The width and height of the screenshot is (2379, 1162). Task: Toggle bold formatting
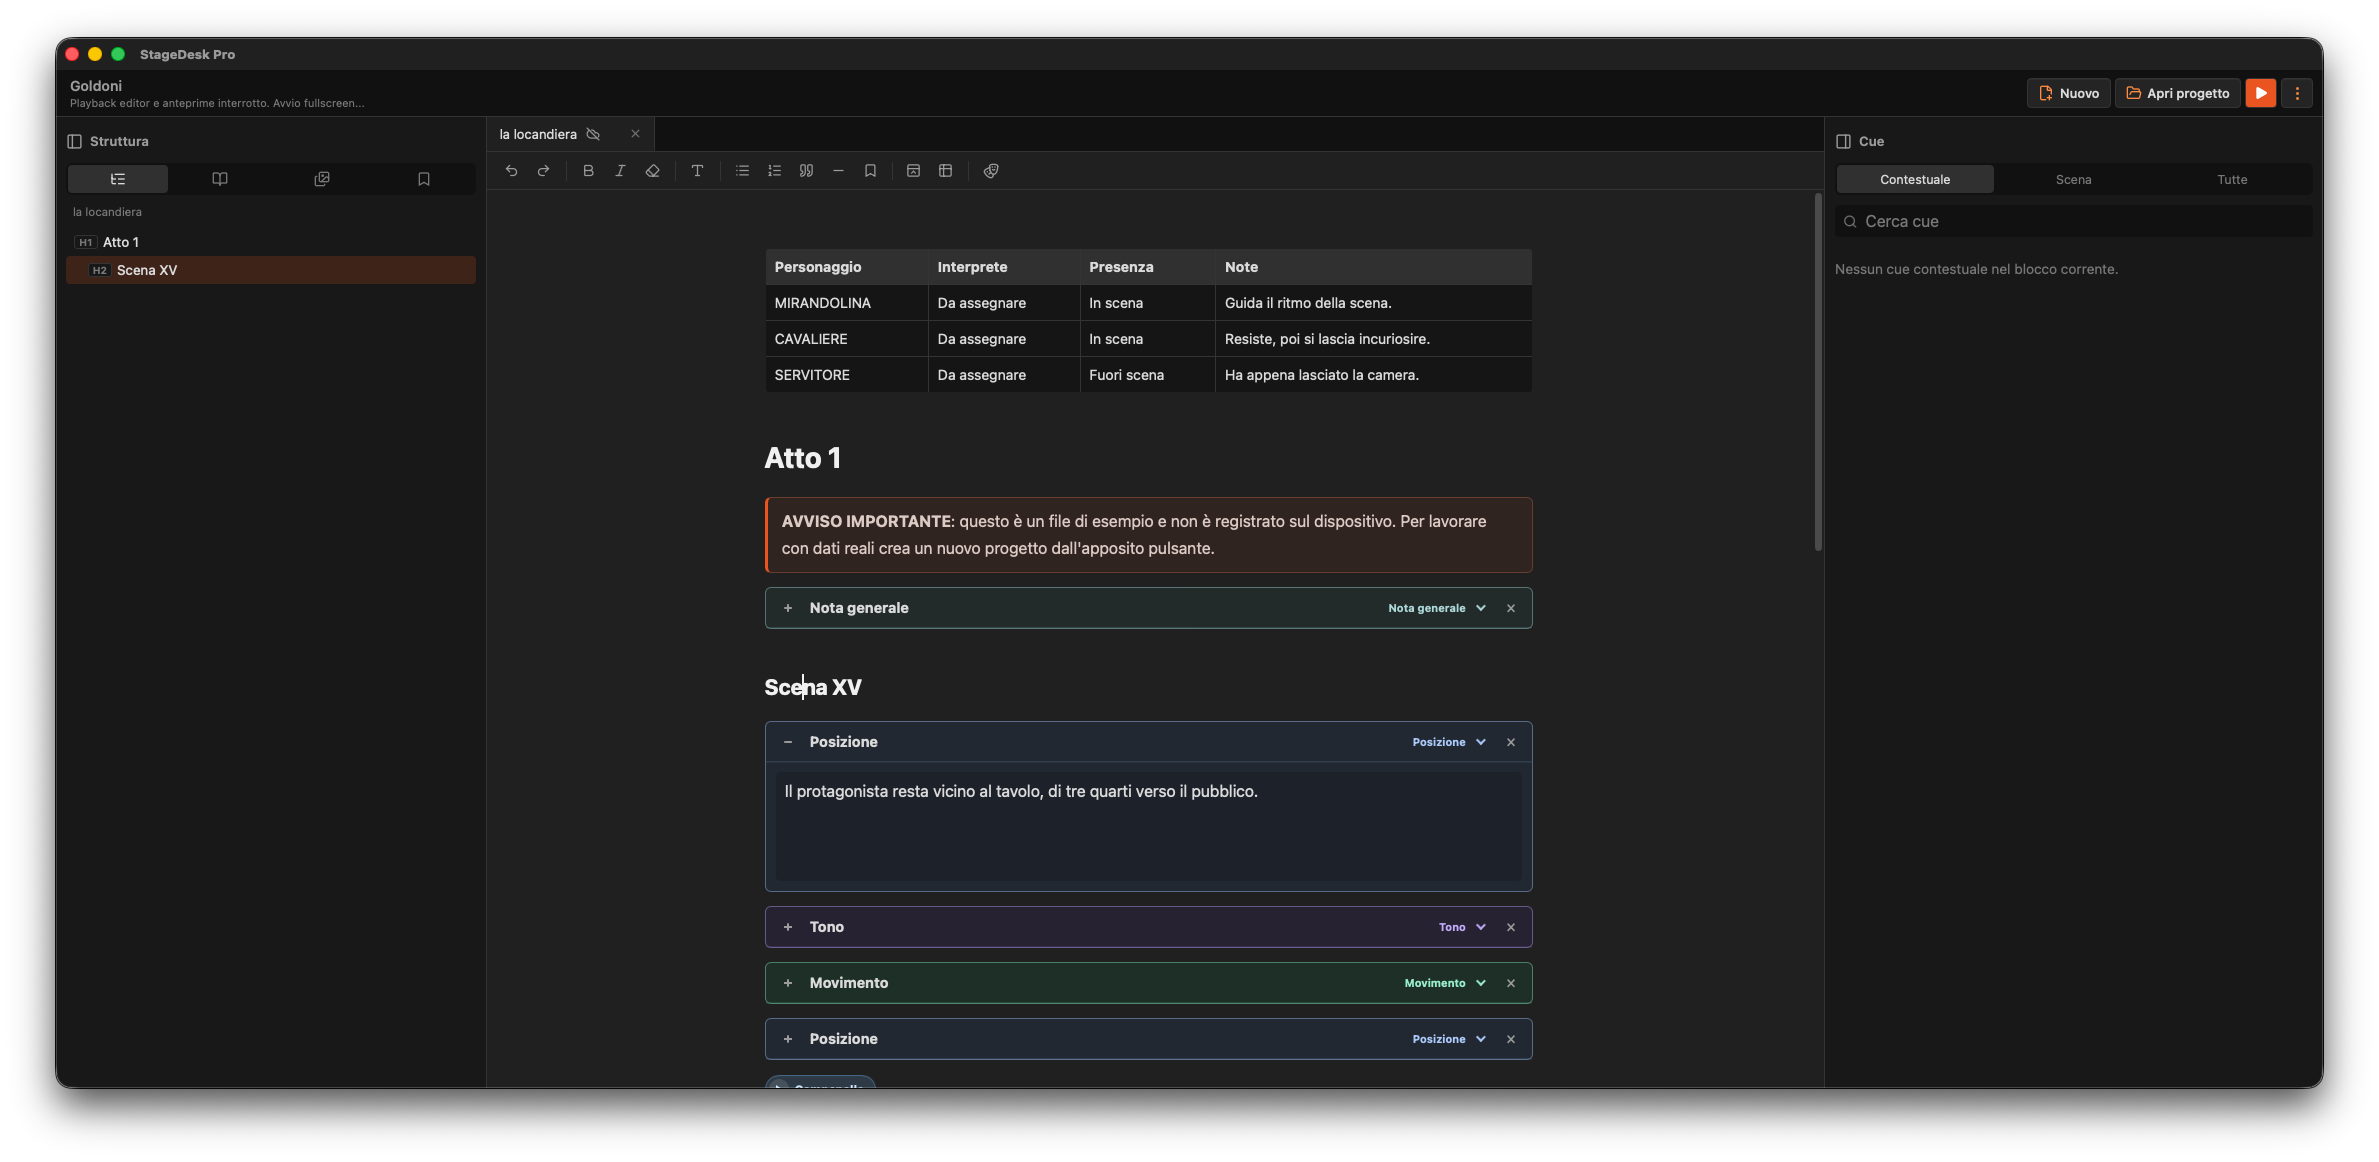588,171
